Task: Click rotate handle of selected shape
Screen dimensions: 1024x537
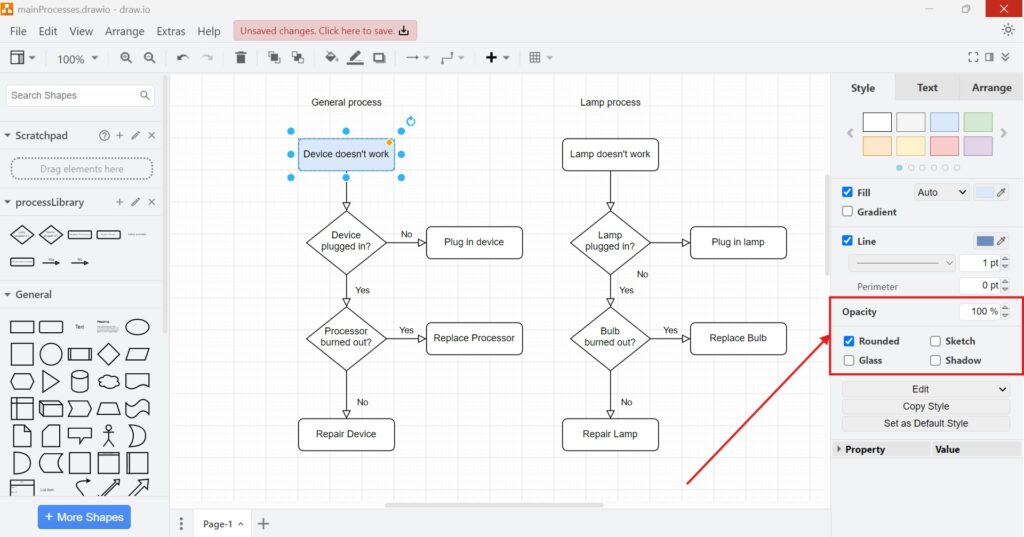Action: (x=411, y=121)
